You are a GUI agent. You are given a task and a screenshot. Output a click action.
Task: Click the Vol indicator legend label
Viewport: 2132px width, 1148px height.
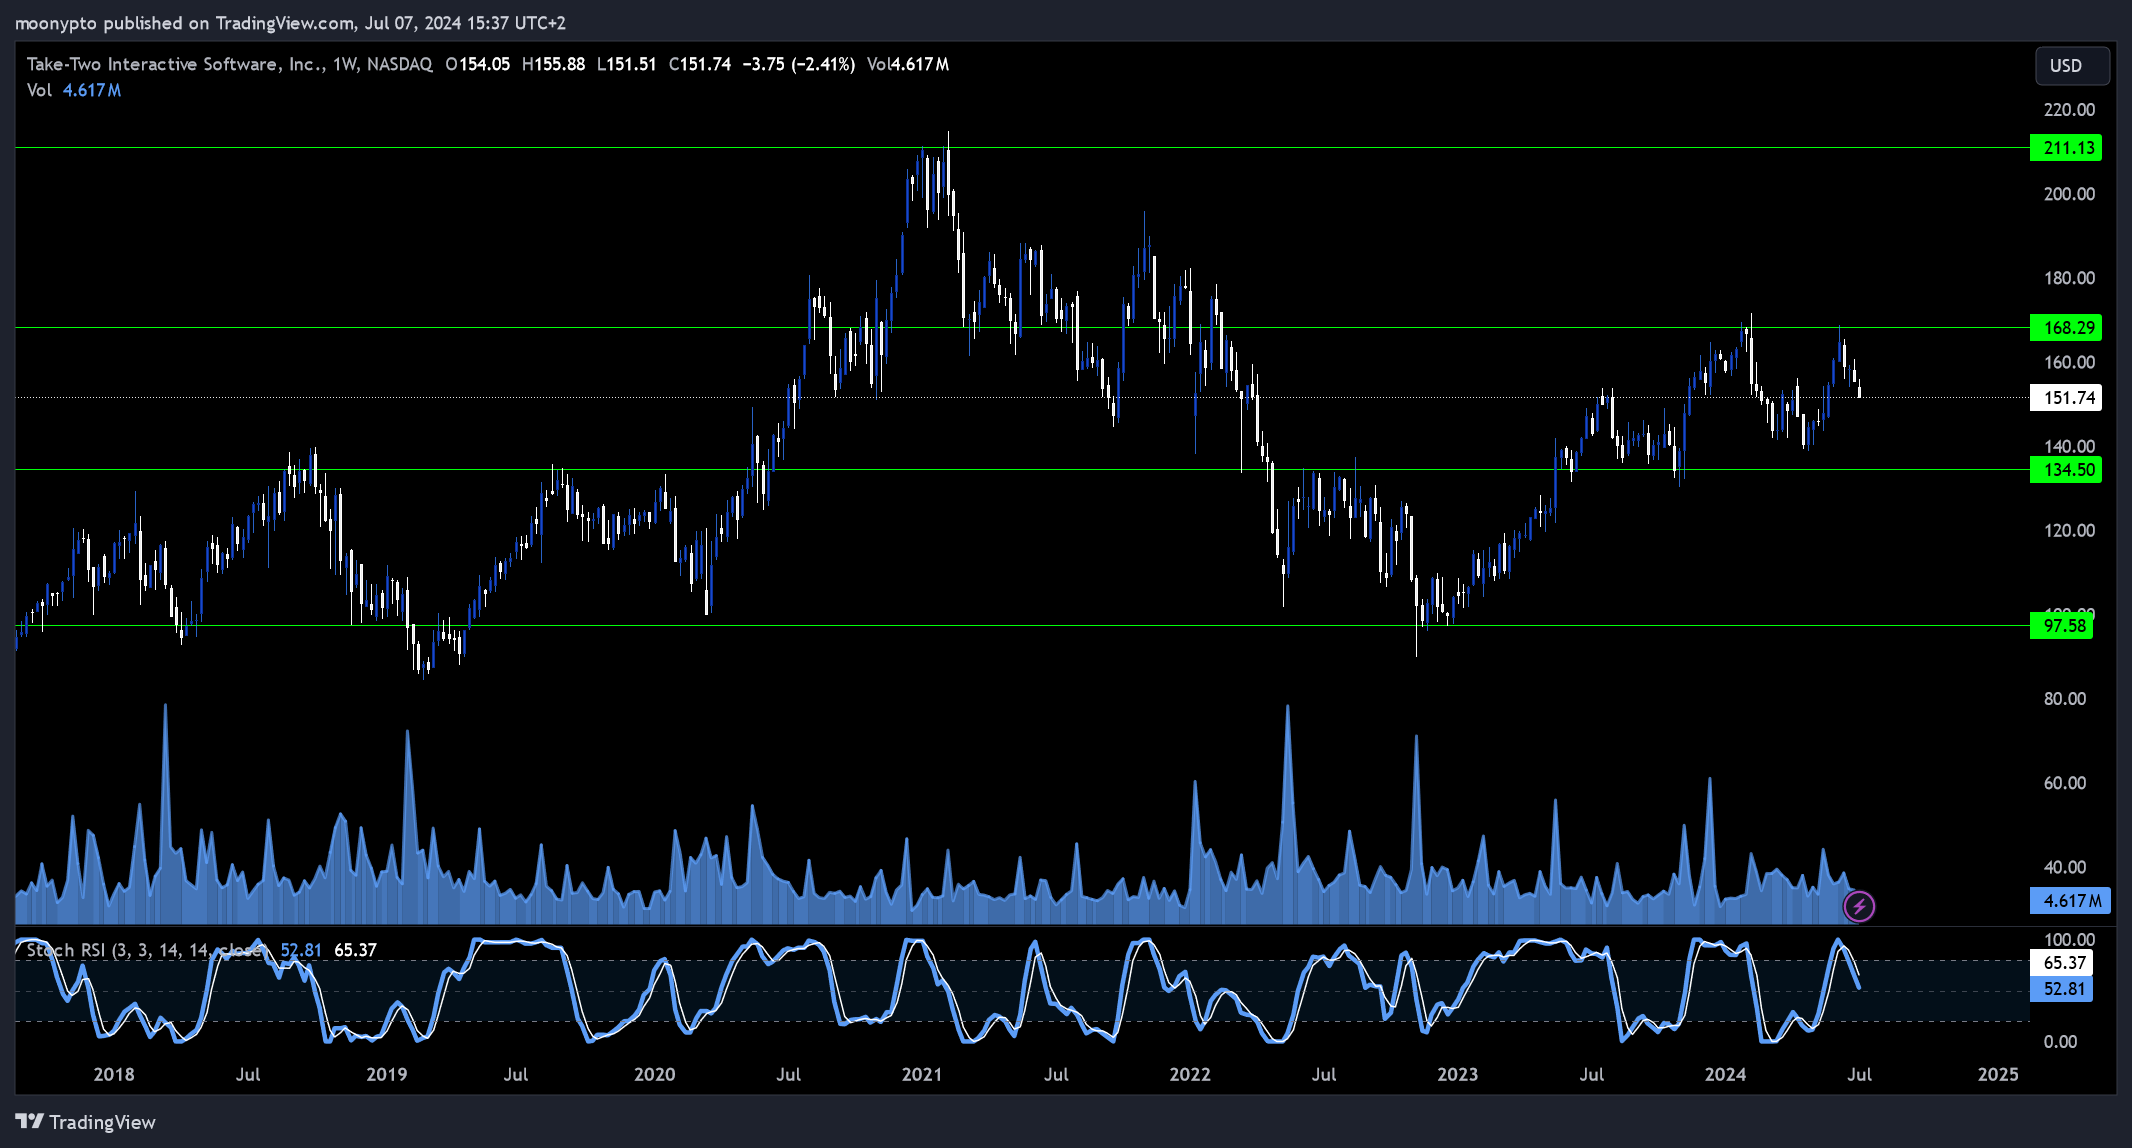coord(39,90)
